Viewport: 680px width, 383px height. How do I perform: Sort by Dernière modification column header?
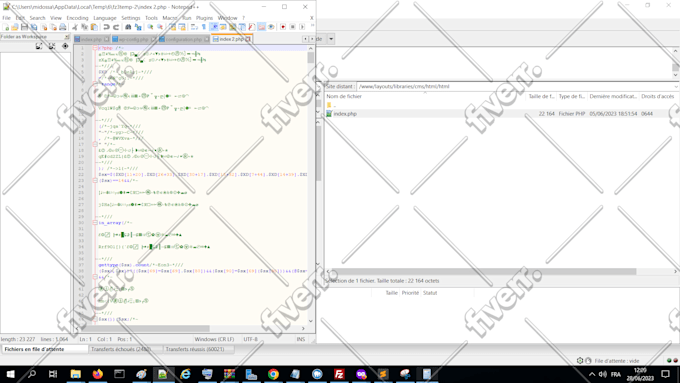(613, 96)
